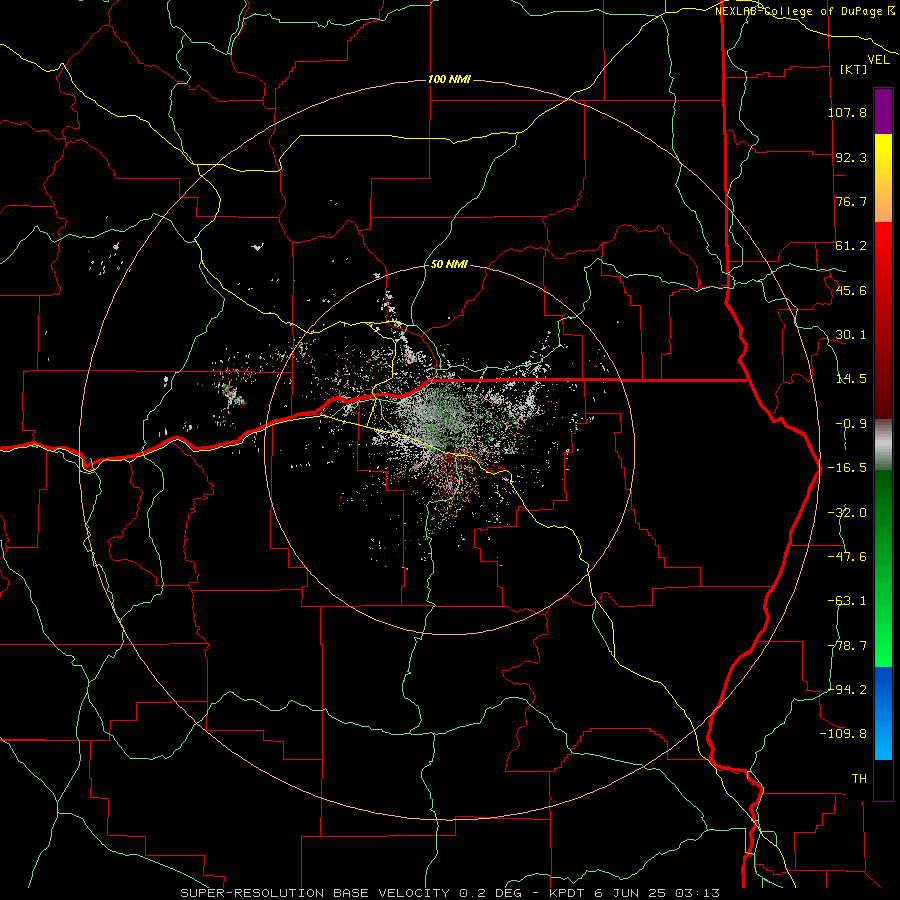Click the yellow-orange segment of the color bar
Viewport: 900px width, 900px height.
[x=883, y=178]
